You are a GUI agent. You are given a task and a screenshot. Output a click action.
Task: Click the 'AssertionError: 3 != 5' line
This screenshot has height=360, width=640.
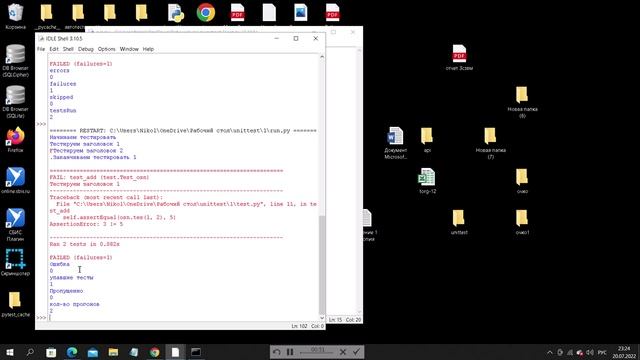pos(86,224)
